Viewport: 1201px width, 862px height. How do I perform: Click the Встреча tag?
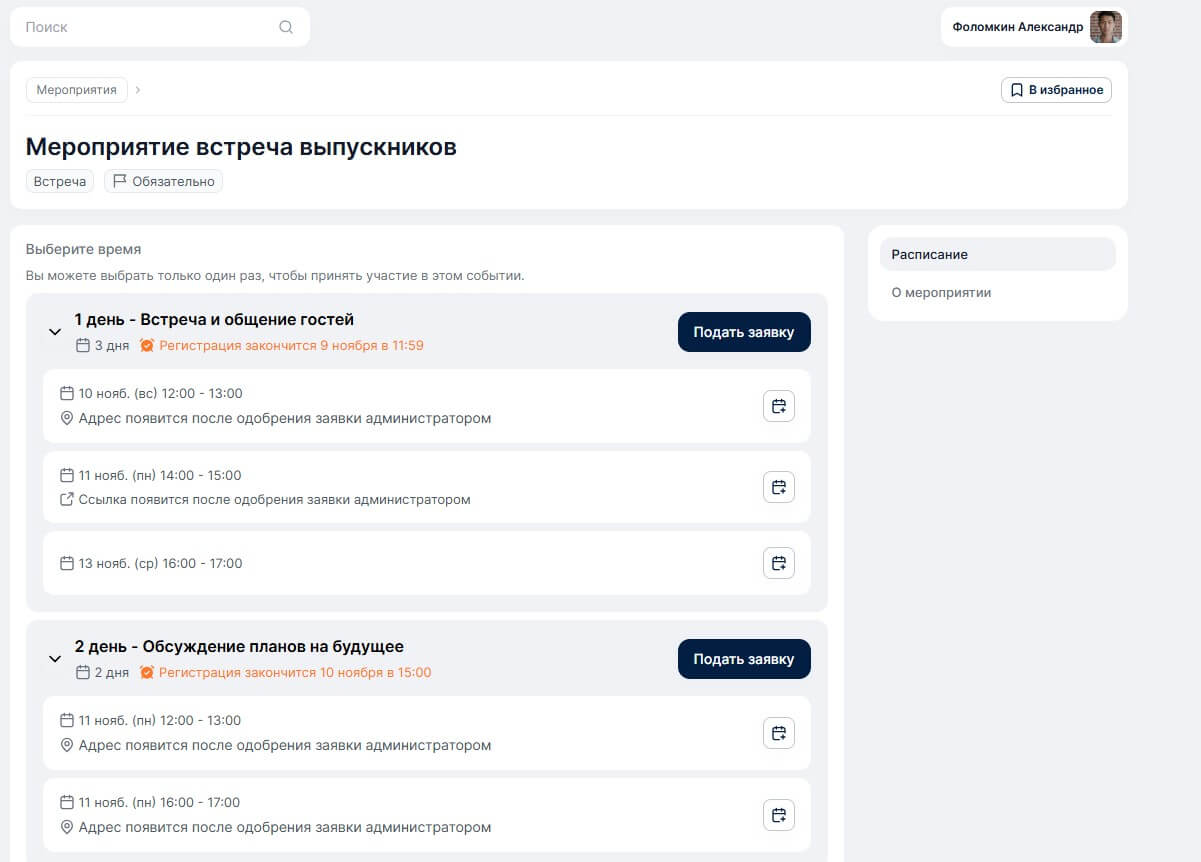point(60,181)
